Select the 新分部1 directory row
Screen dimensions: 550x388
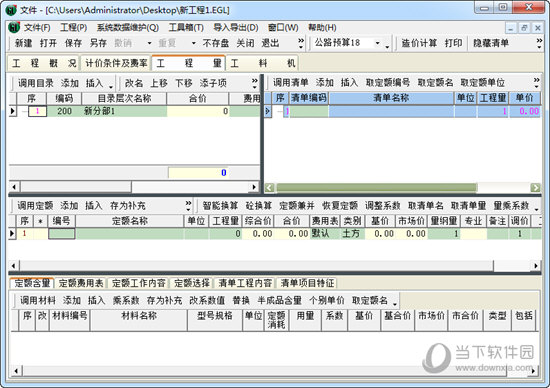click(x=135, y=111)
